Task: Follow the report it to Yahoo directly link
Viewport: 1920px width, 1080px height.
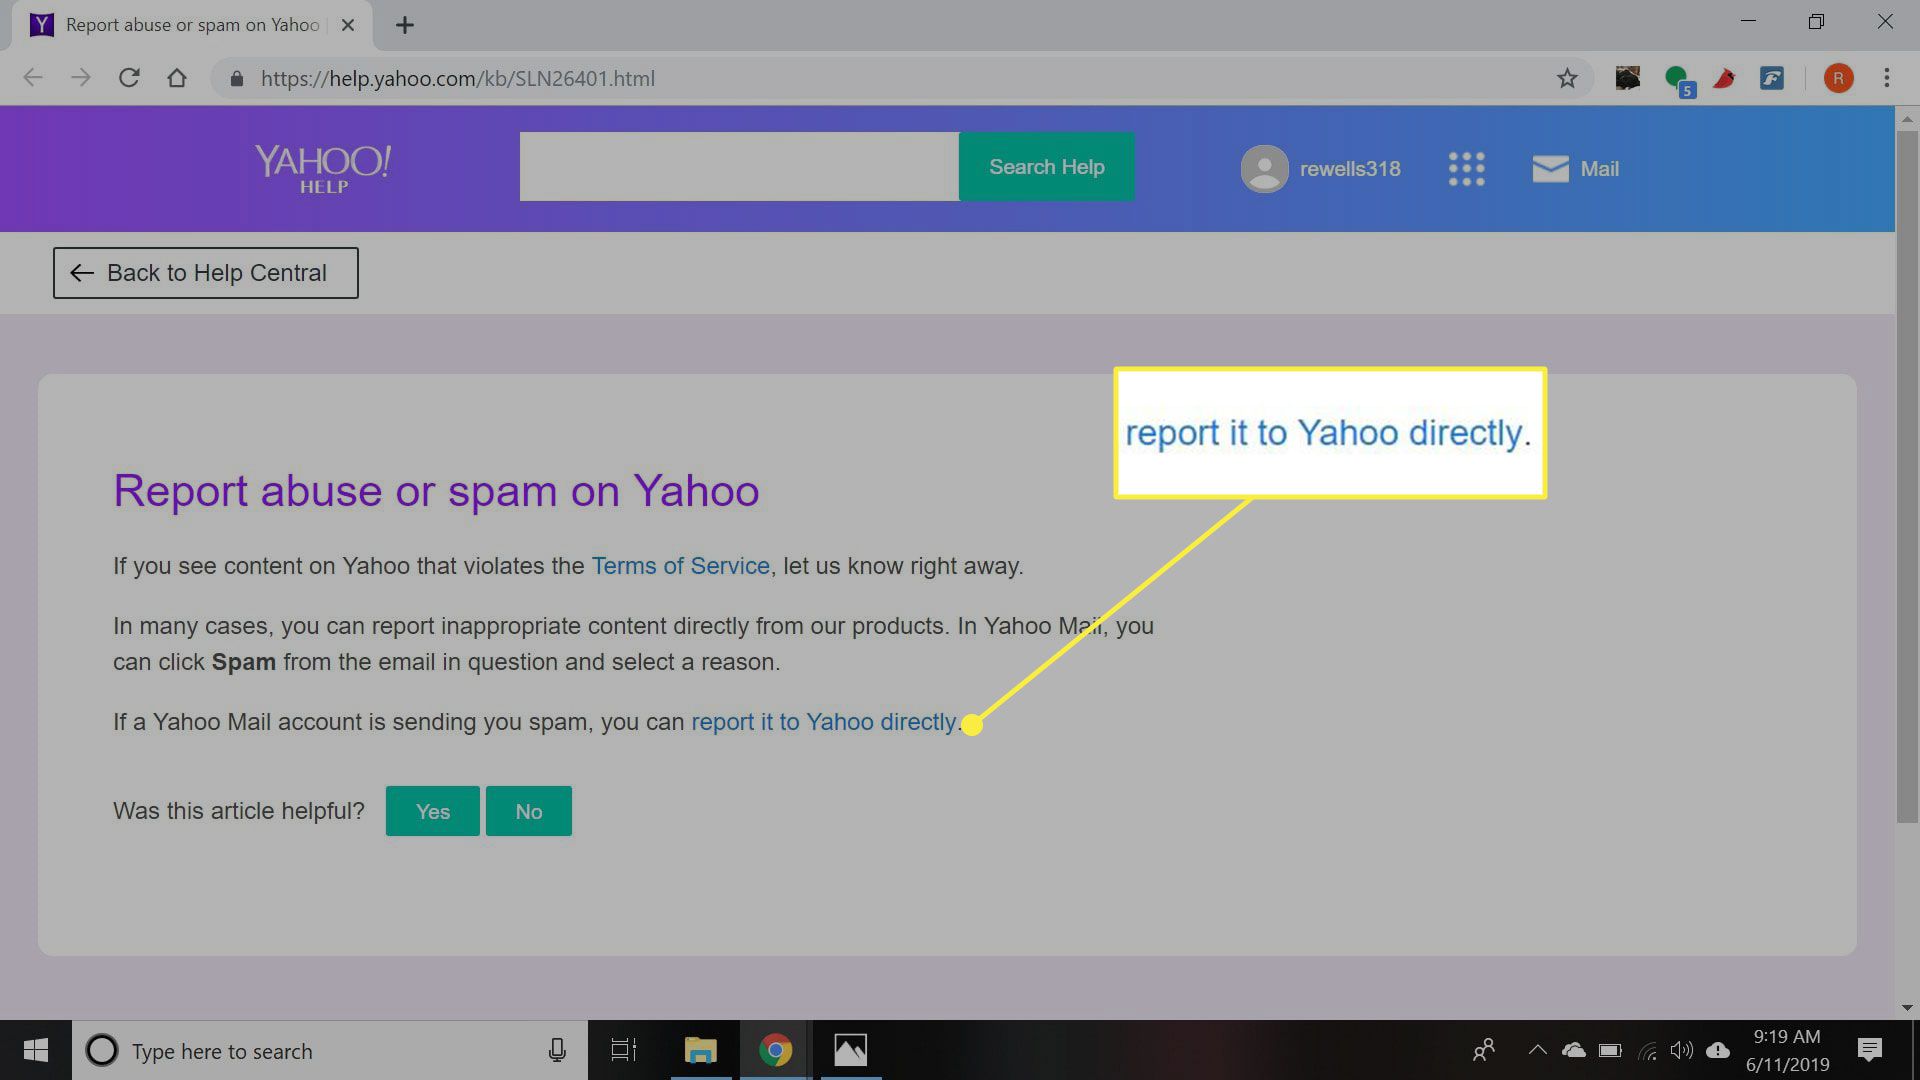Action: (824, 722)
